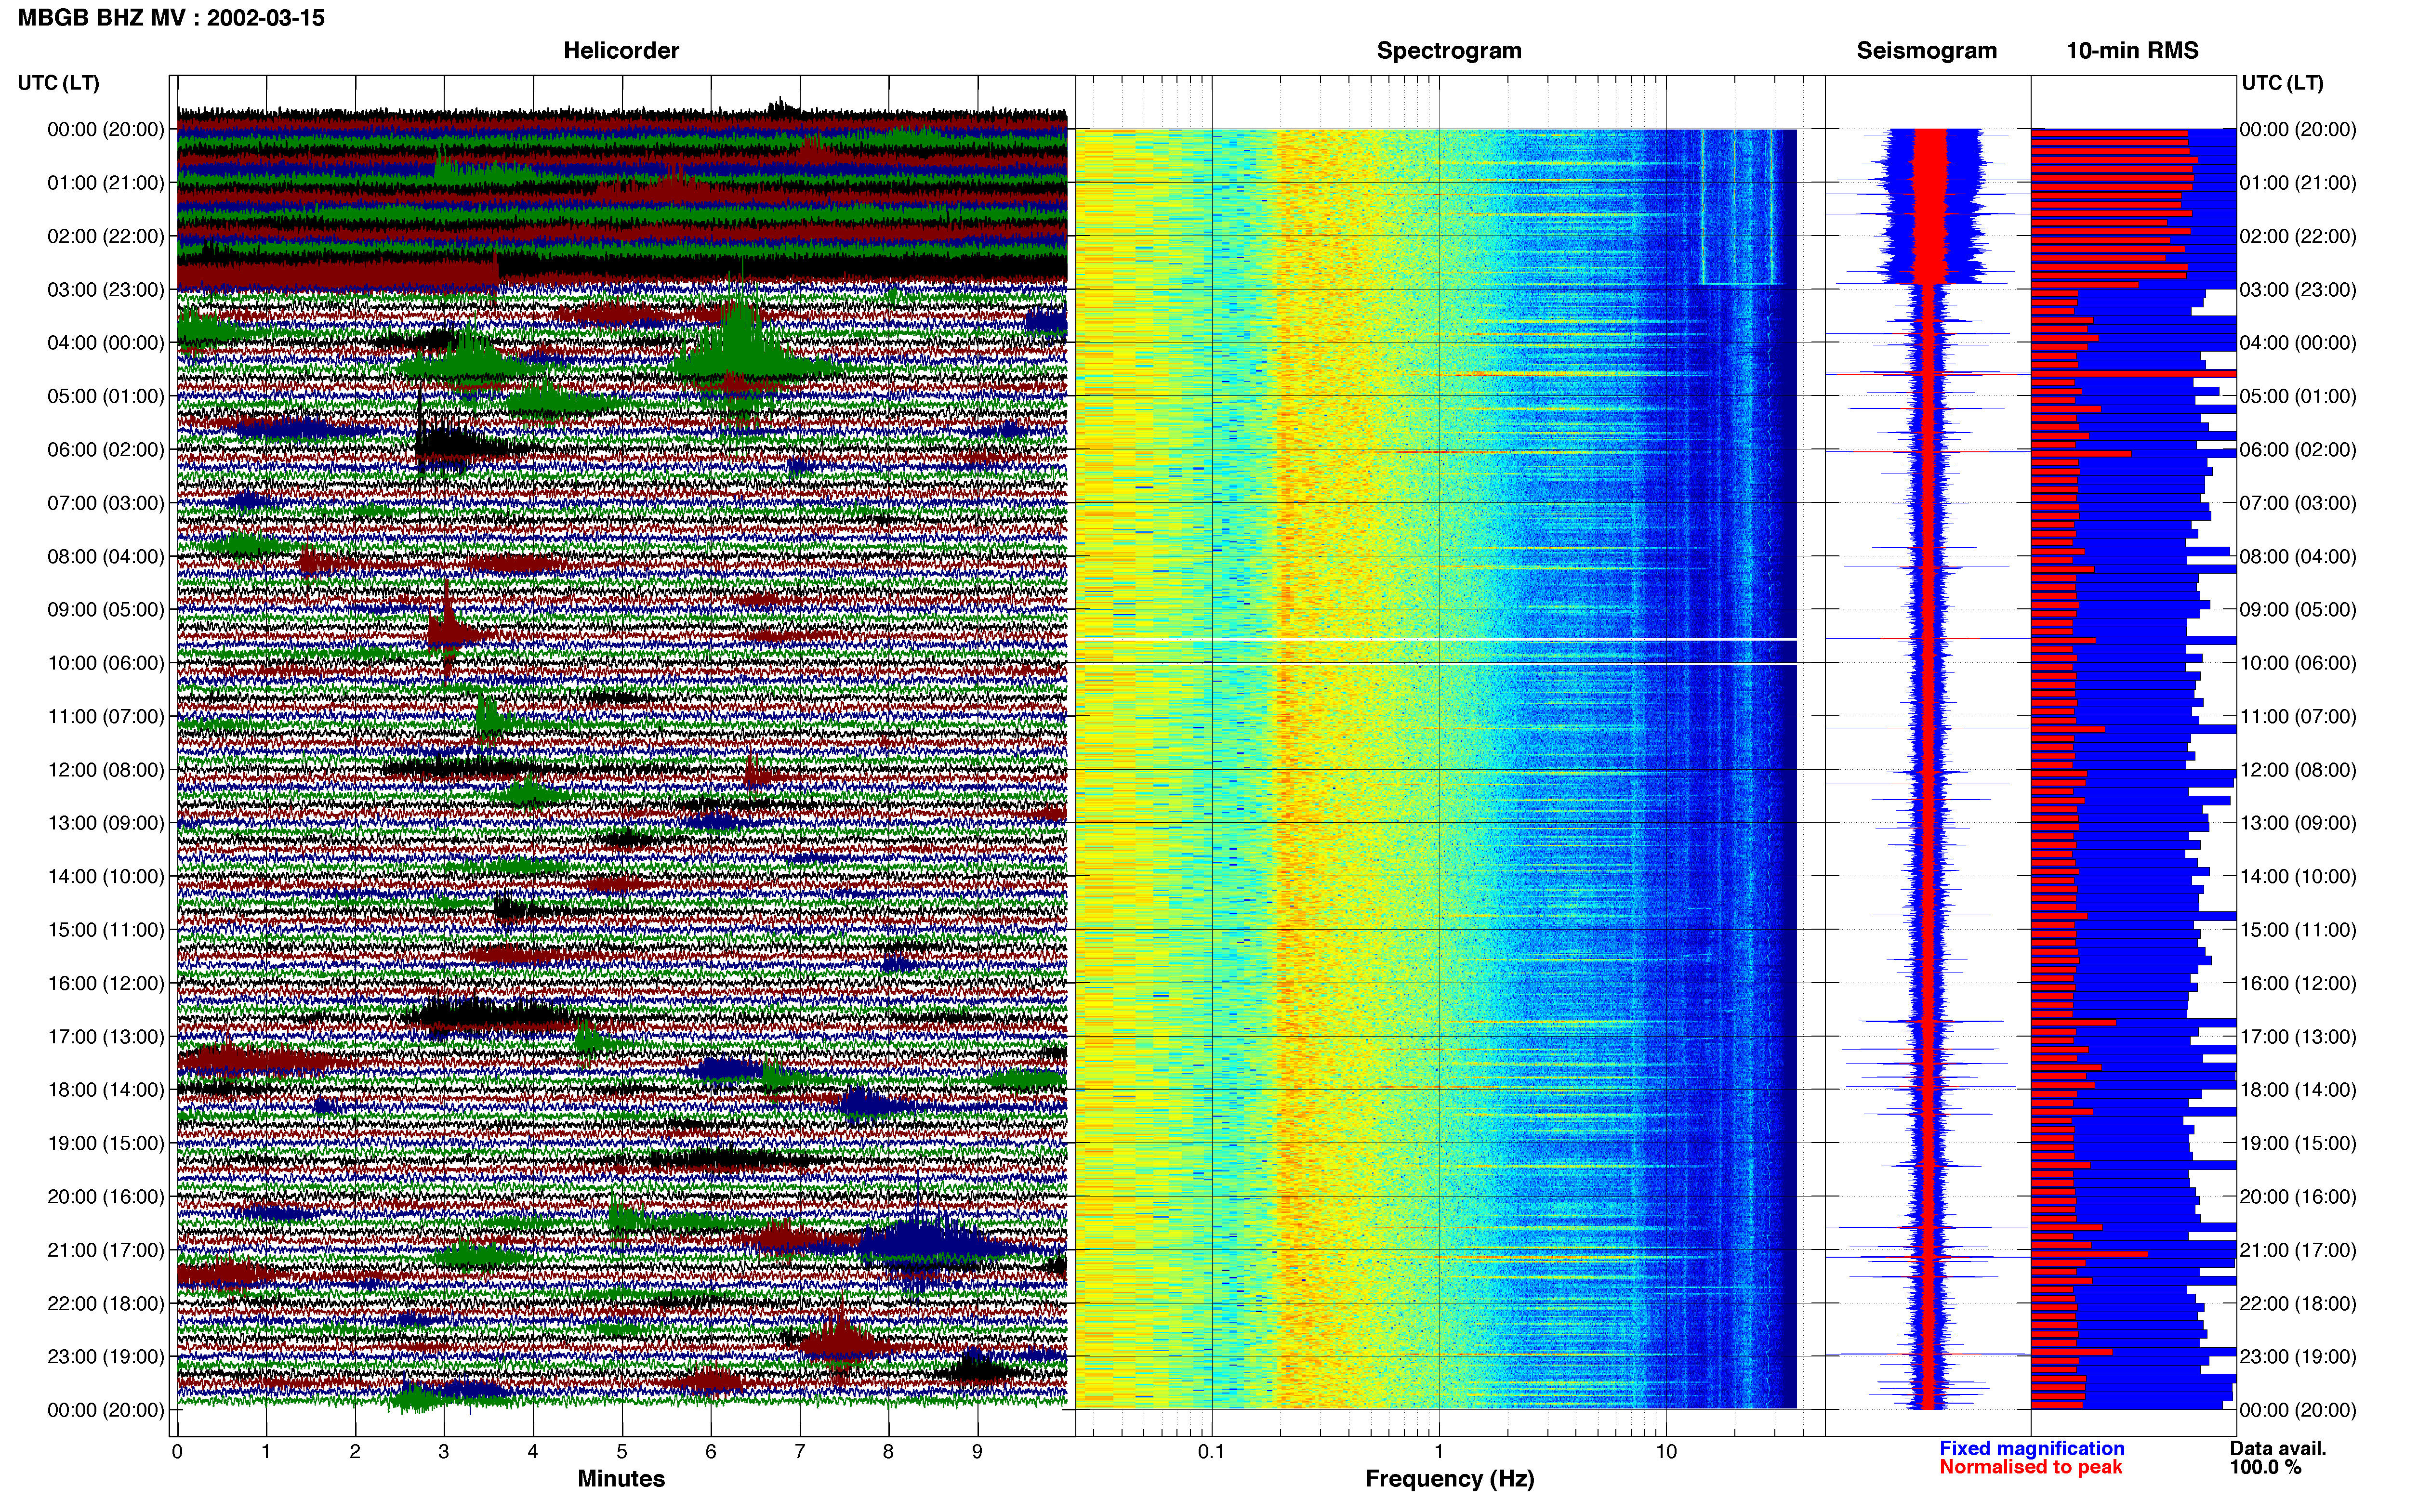The width and height of the screenshot is (2418, 1512).
Task: Click '20:00 (16:00)' on the RMS panel time axis
Action: click(x=2298, y=1197)
